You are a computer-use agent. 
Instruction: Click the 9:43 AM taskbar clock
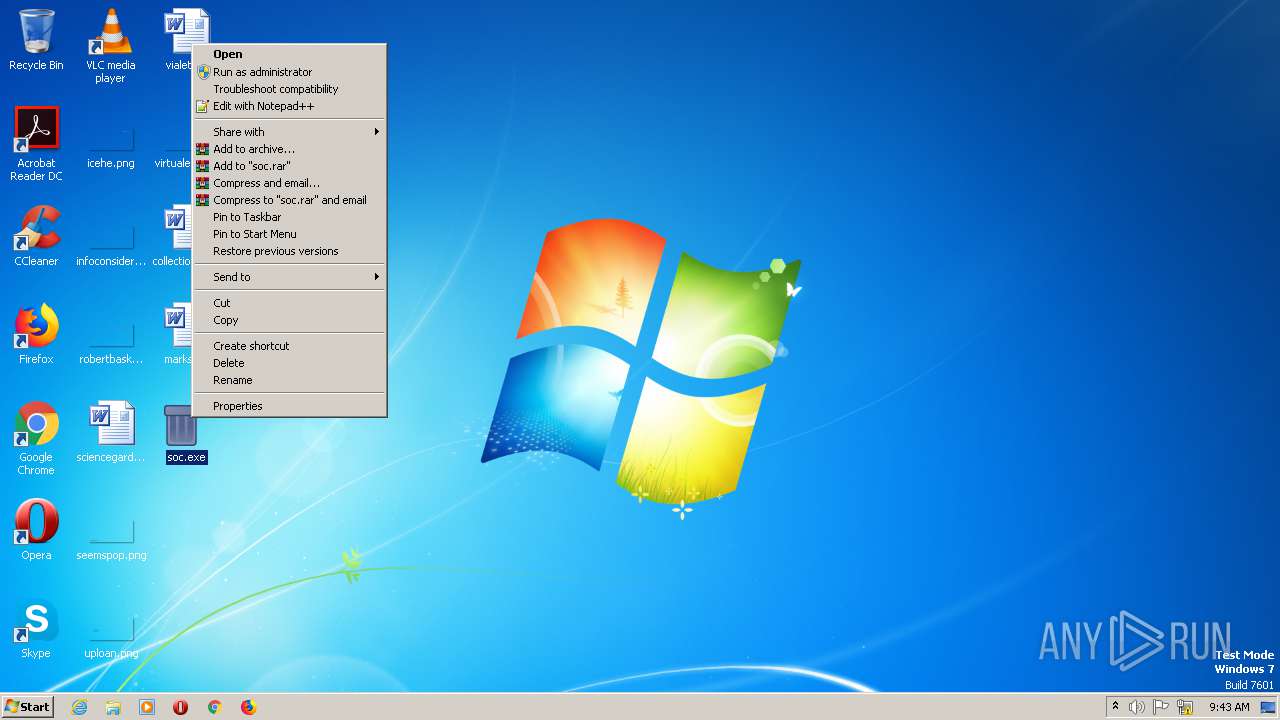(x=1229, y=707)
